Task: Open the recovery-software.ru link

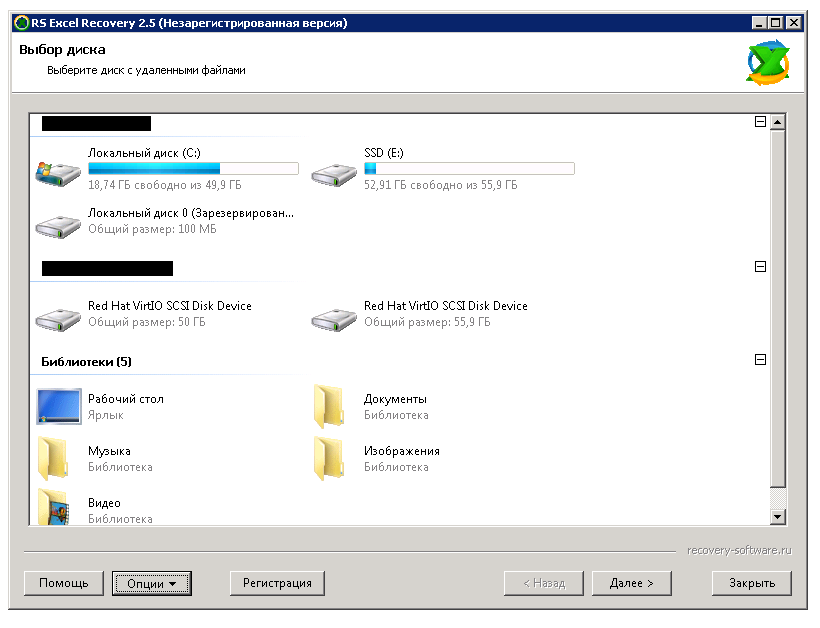Action: 739,551
